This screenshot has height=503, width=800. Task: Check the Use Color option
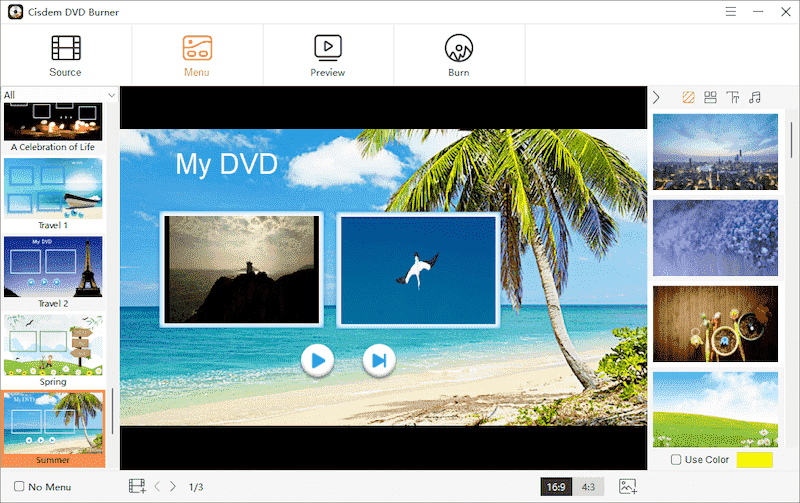click(x=677, y=460)
